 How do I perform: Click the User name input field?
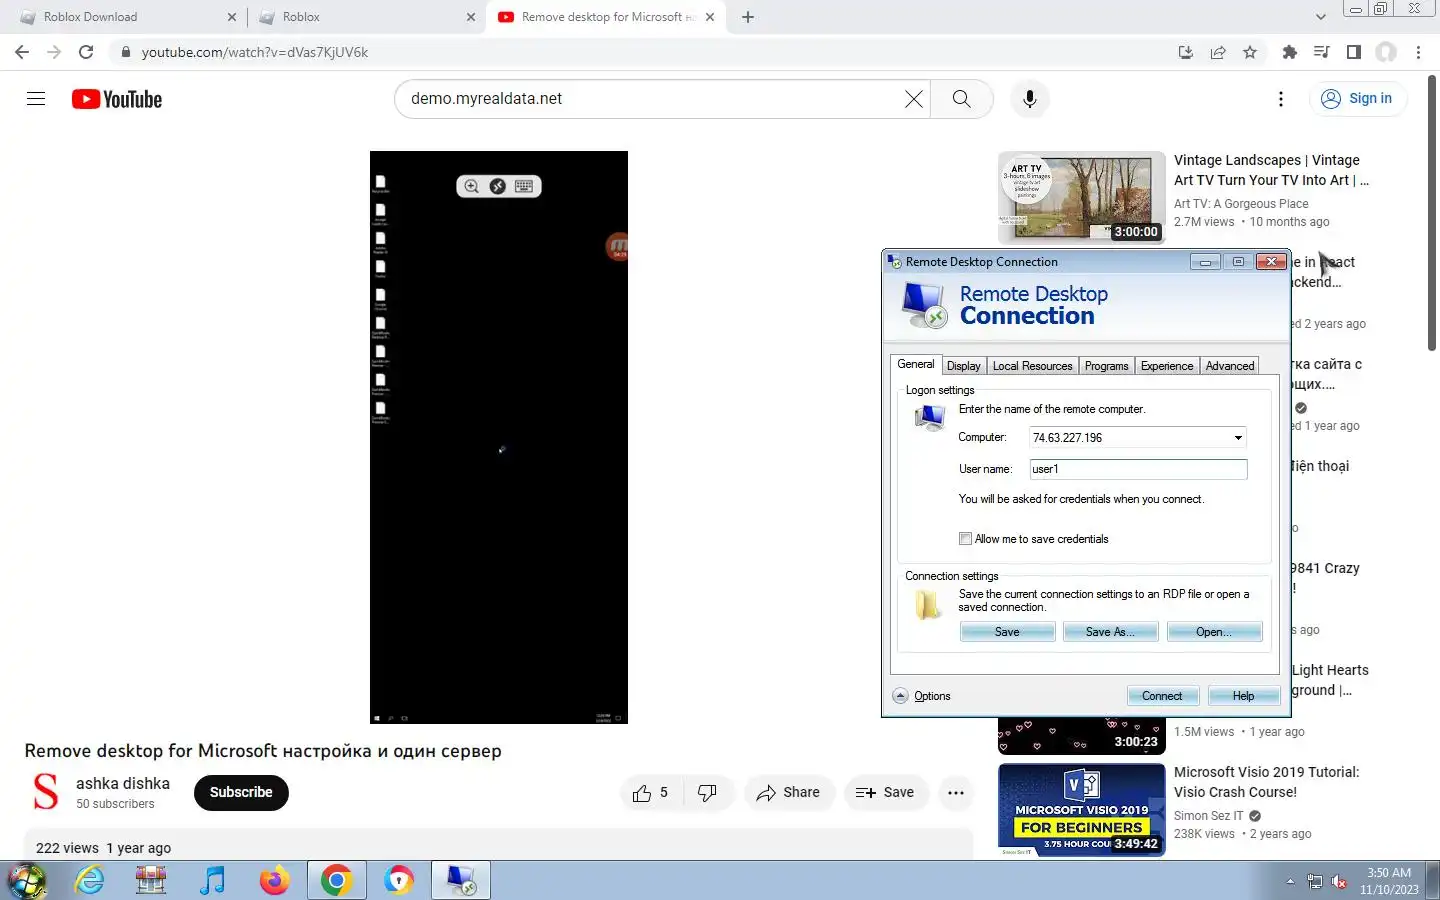coord(1138,469)
